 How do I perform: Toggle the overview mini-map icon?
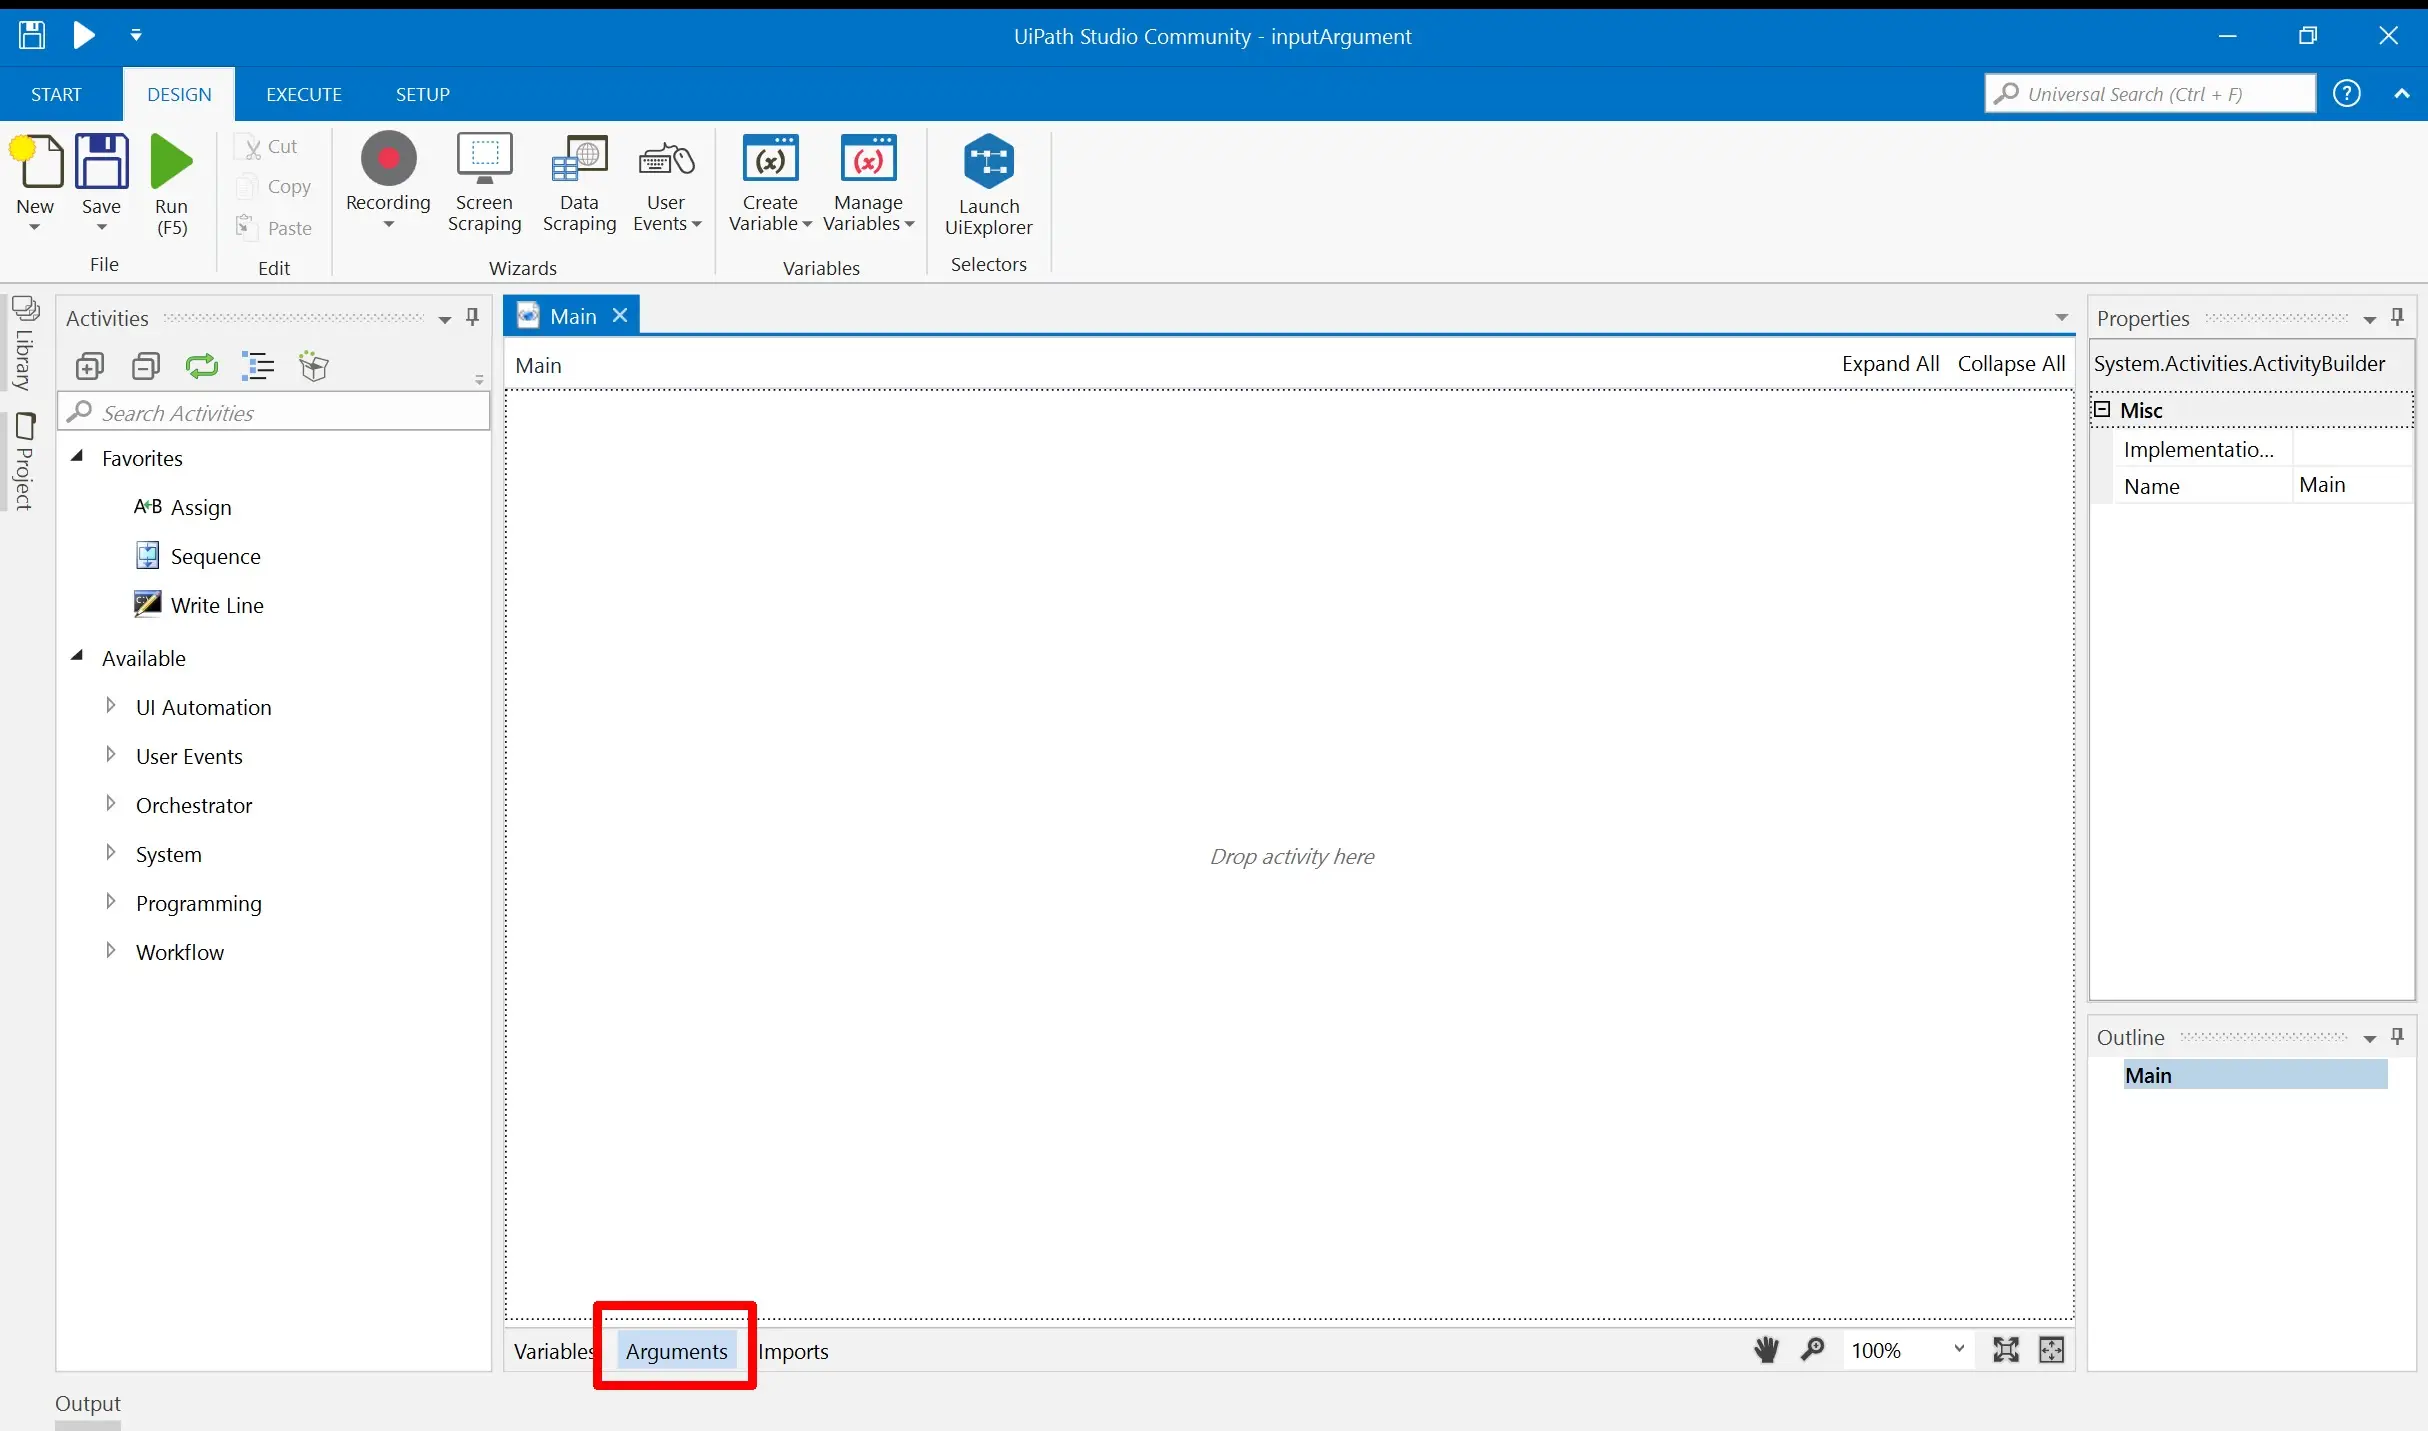pyautogui.click(x=2051, y=1350)
